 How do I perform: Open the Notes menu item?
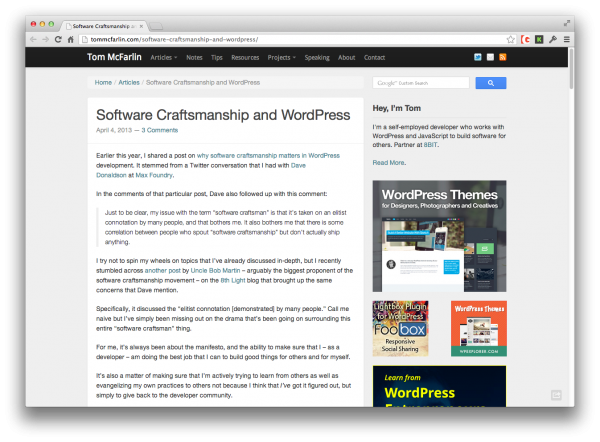(194, 57)
